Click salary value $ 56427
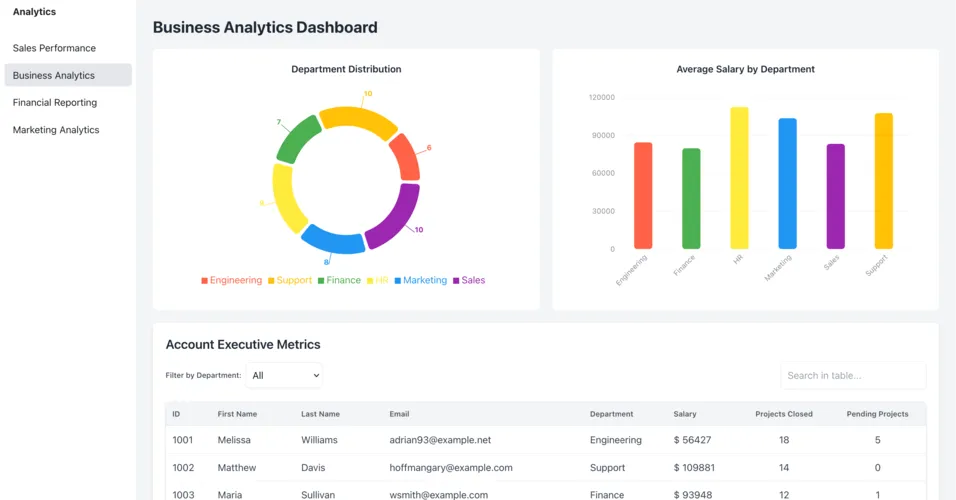Screen dimensions: 956x500 693,440
